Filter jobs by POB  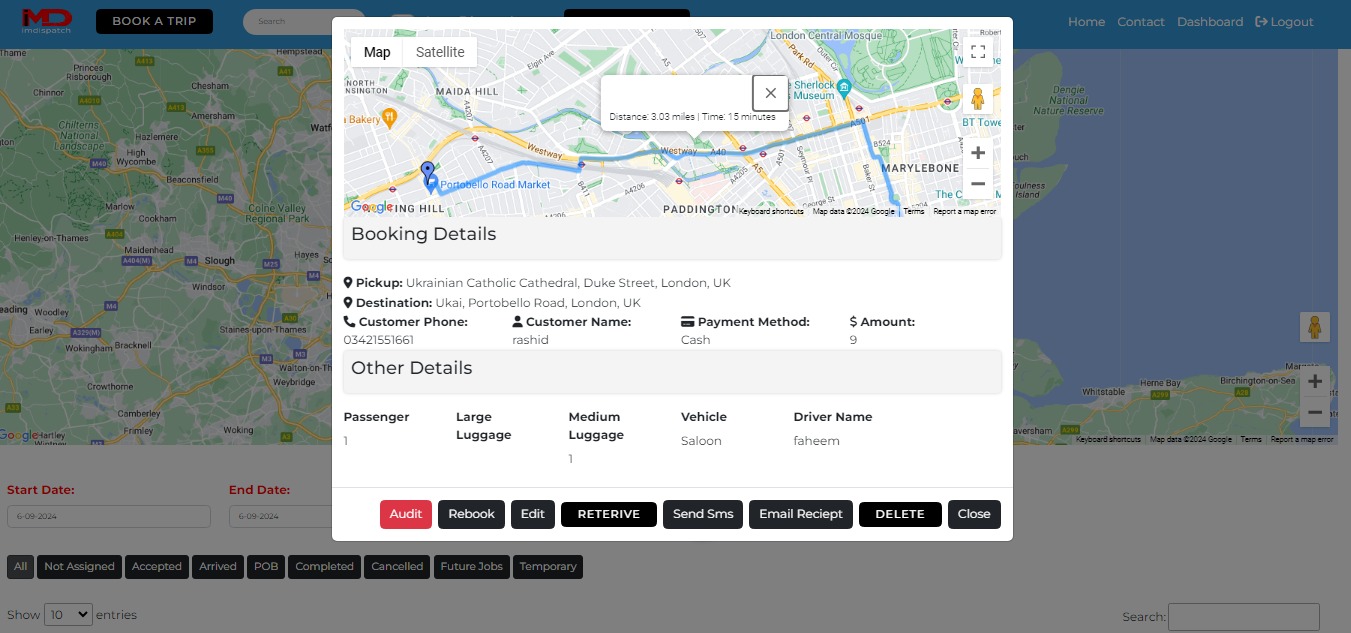click(266, 566)
